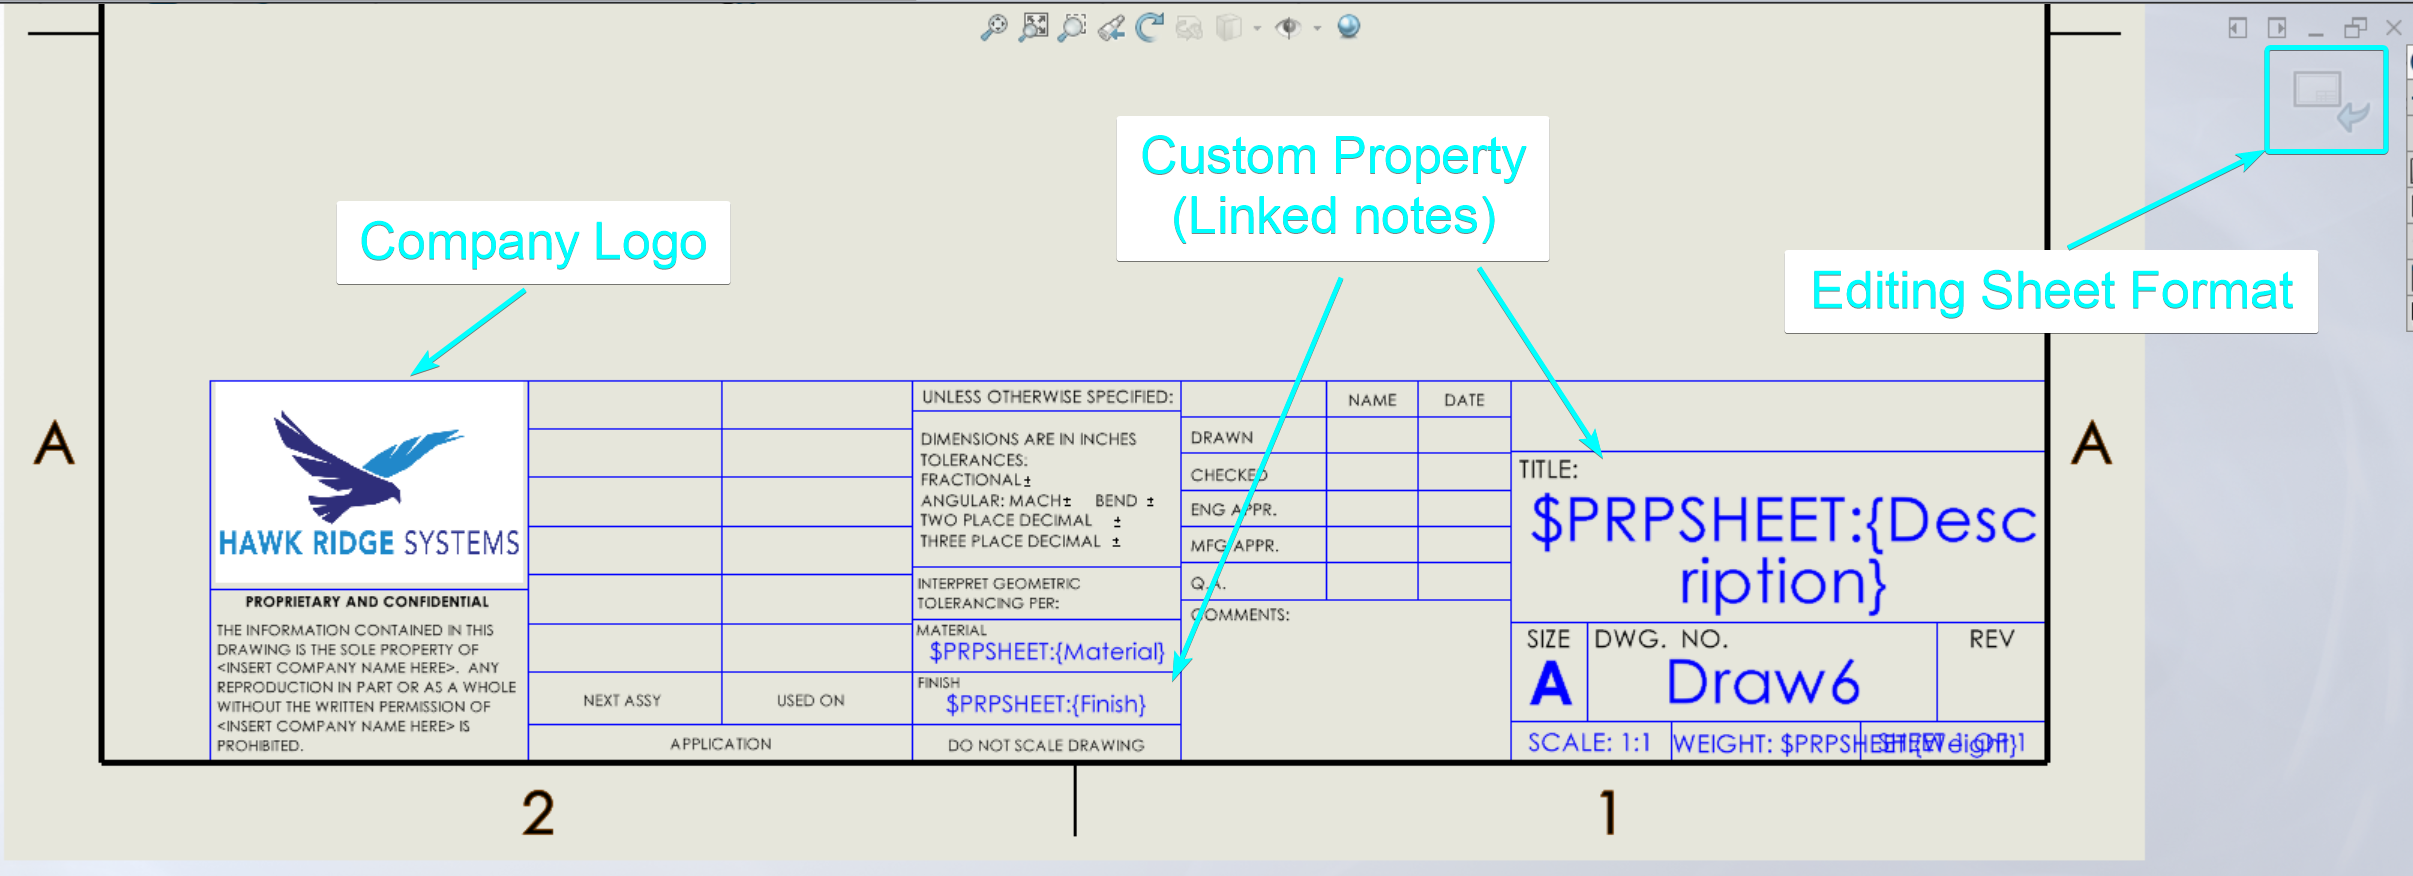
Task: Select the $PRPSHEET:{Description} title note
Action: [x=1782, y=550]
